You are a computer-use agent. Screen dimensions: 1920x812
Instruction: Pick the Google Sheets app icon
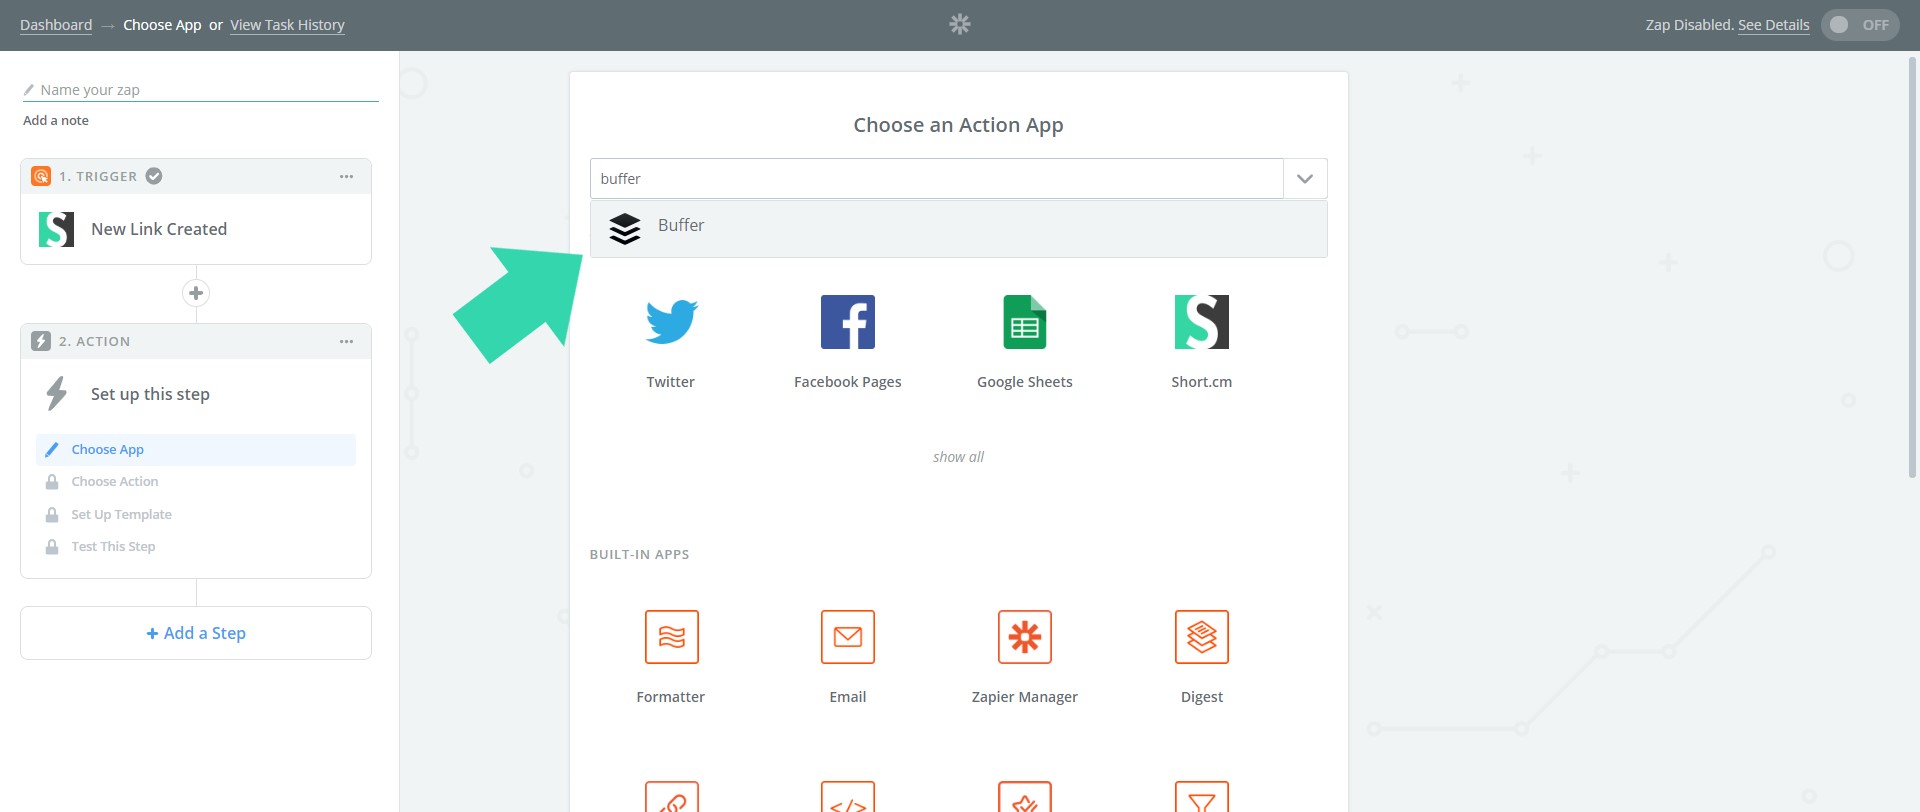pyautogui.click(x=1024, y=323)
